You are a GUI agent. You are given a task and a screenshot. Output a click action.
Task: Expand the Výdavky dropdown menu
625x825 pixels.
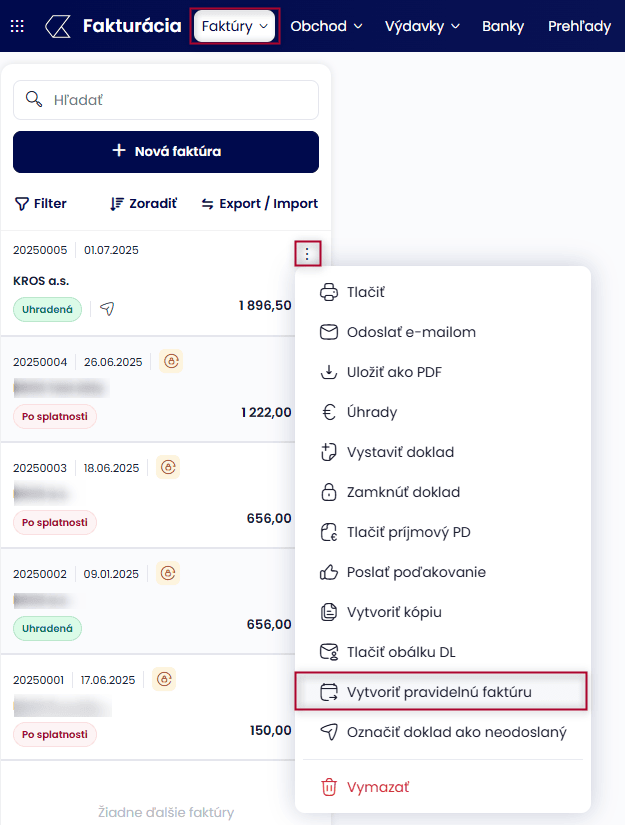tap(422, 26)
